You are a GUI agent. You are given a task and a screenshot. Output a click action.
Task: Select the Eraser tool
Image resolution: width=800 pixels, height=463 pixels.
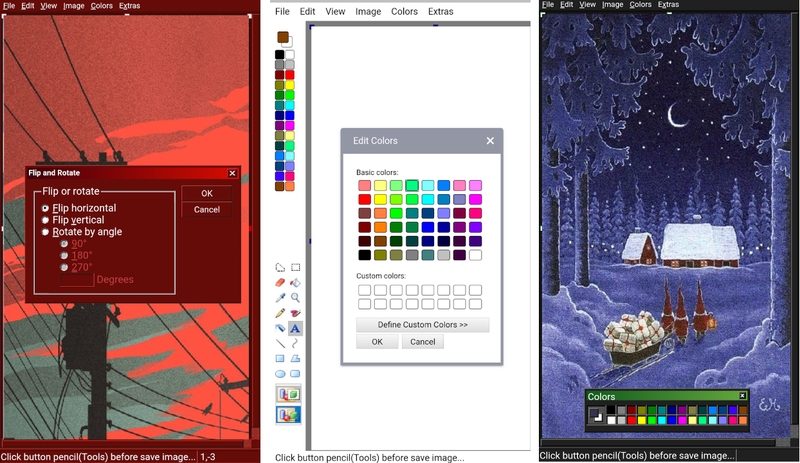coord(280,282)
